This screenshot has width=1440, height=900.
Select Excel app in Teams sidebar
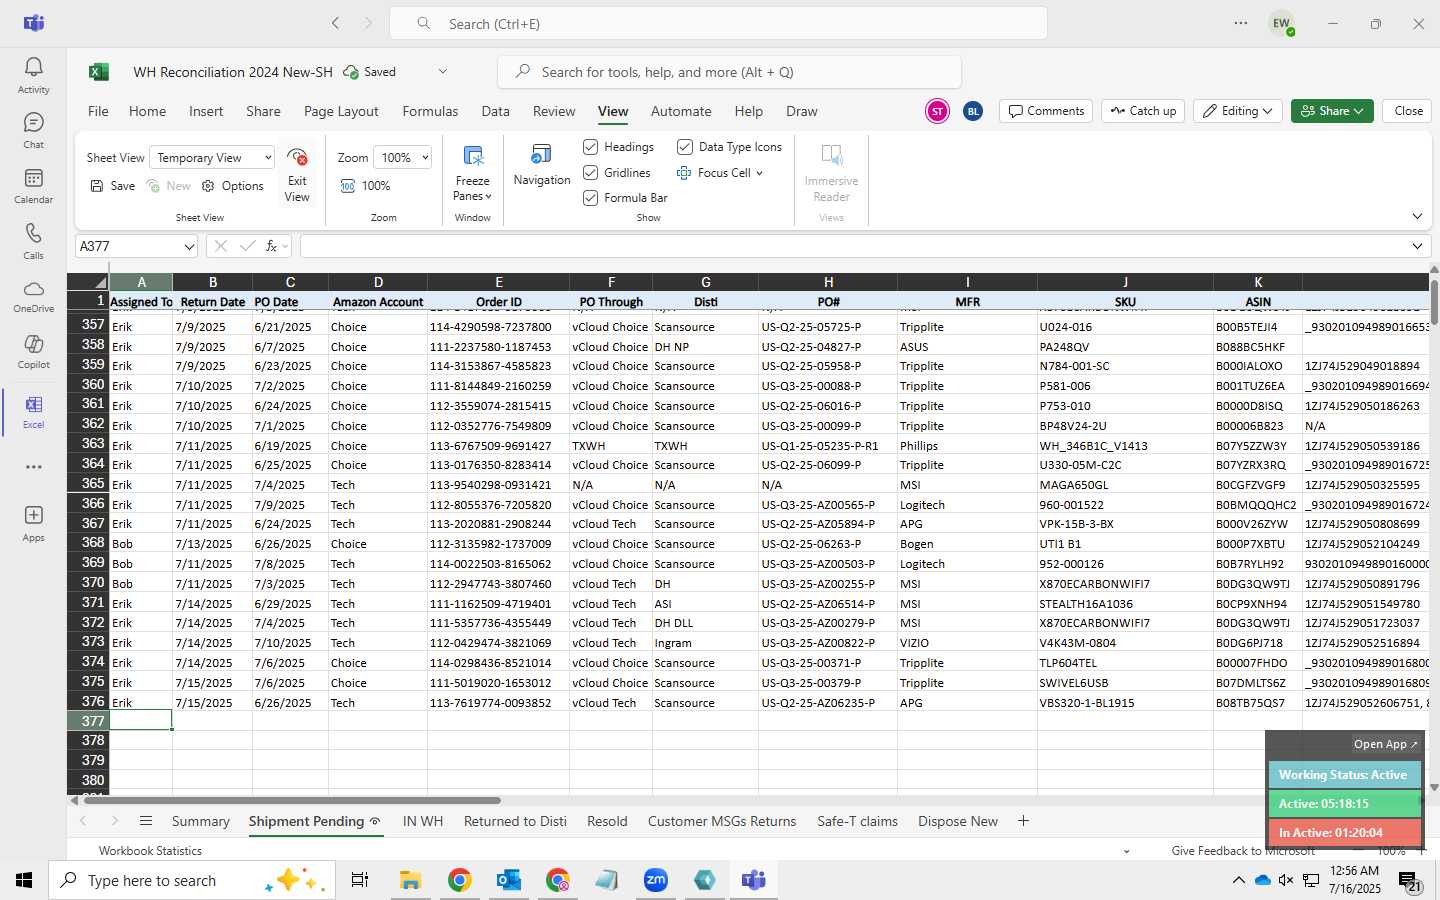[x=33, y=411]
